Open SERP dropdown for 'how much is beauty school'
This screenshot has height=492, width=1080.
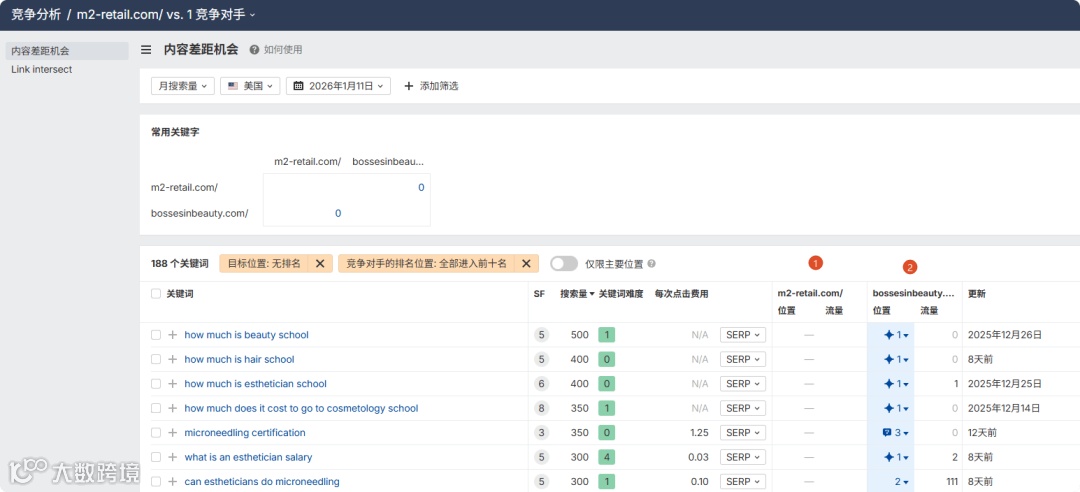[742, 335]
